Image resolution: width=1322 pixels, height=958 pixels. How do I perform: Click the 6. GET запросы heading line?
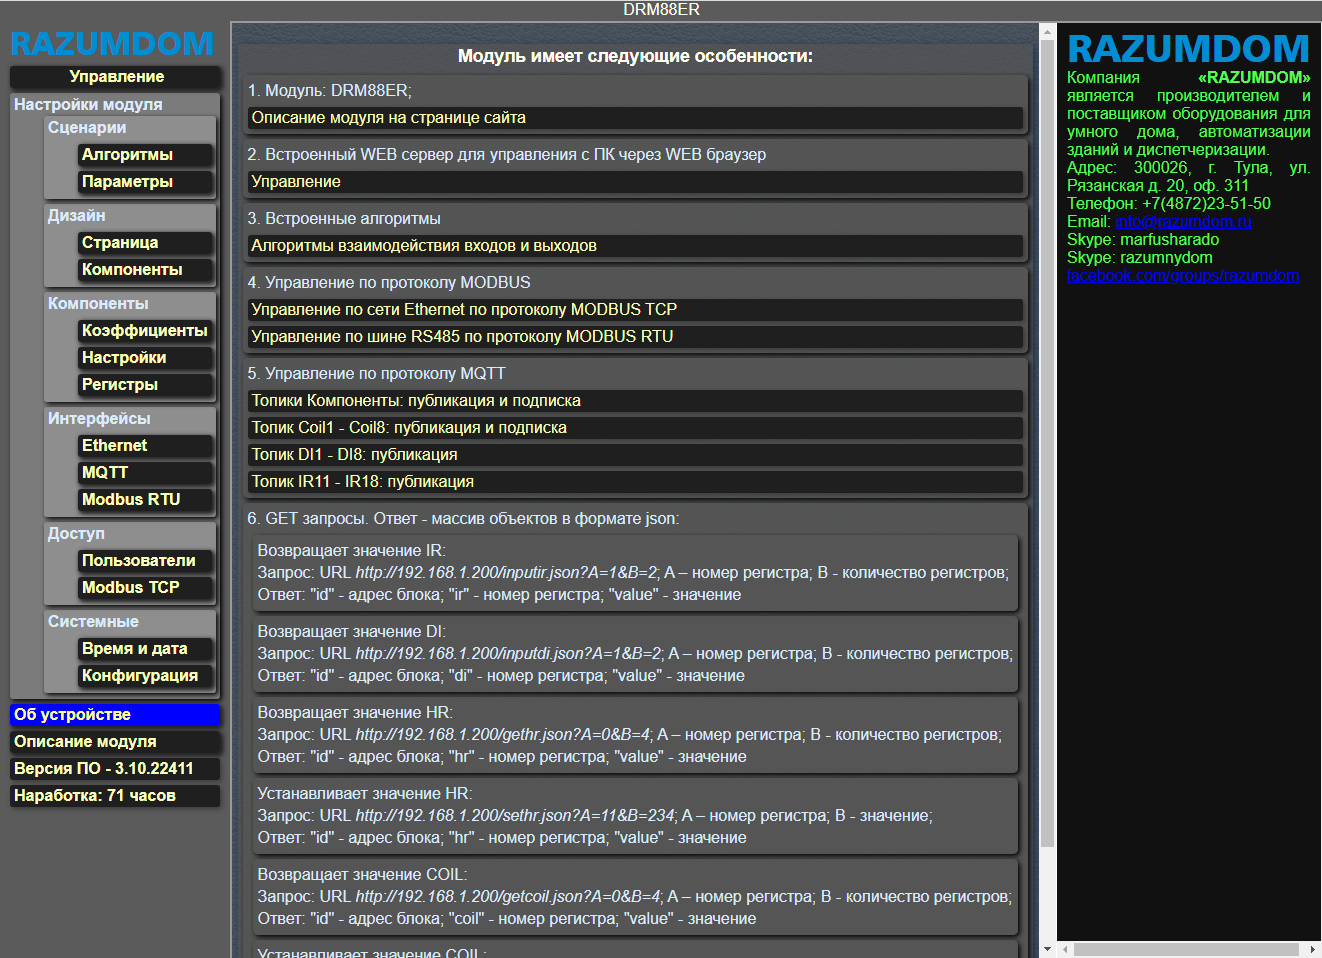click(x=463, y=519)
